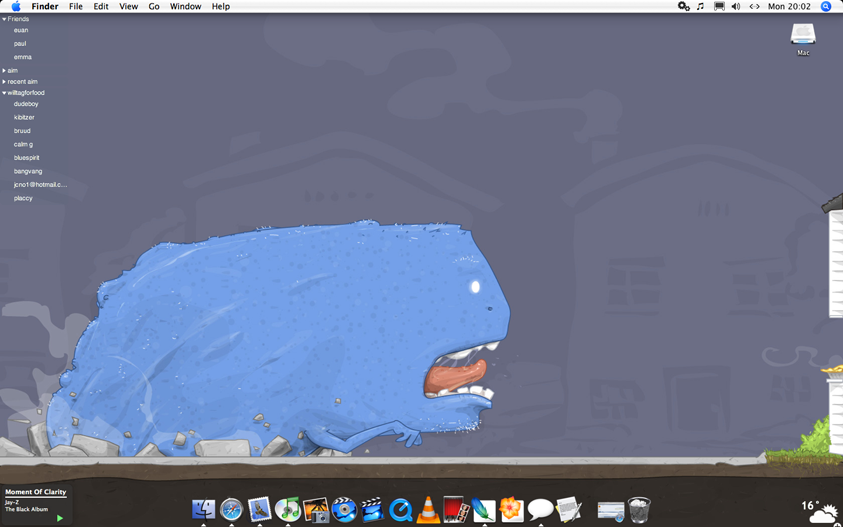Select buddy bangvang
843x527 pixels.
[x=28, y=171]
